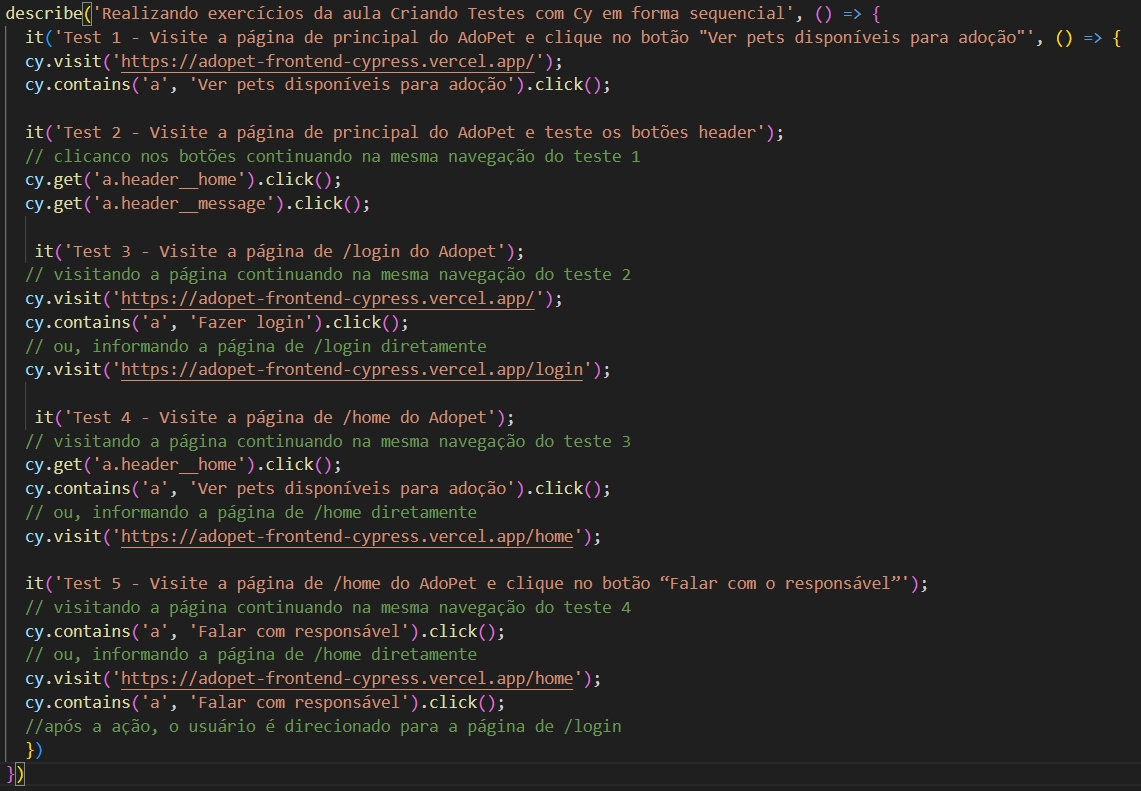The width and height of the screenshot is (1141, 791).
Task: Click the 'Test 5 - Visite a página de /home' it() line
Action: (477, 584)
